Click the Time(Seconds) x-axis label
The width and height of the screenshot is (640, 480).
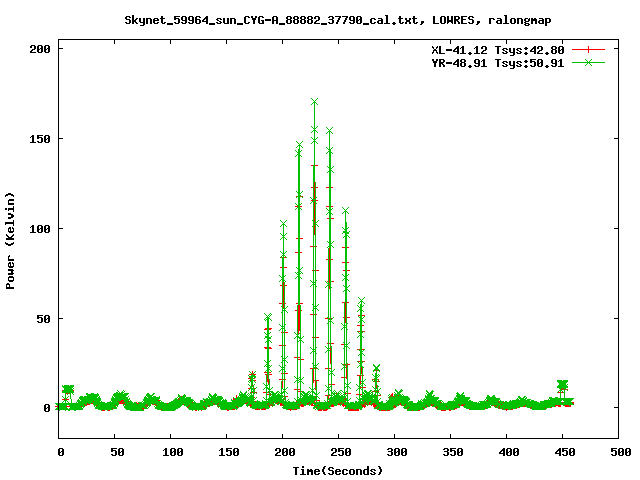[337, 470]
